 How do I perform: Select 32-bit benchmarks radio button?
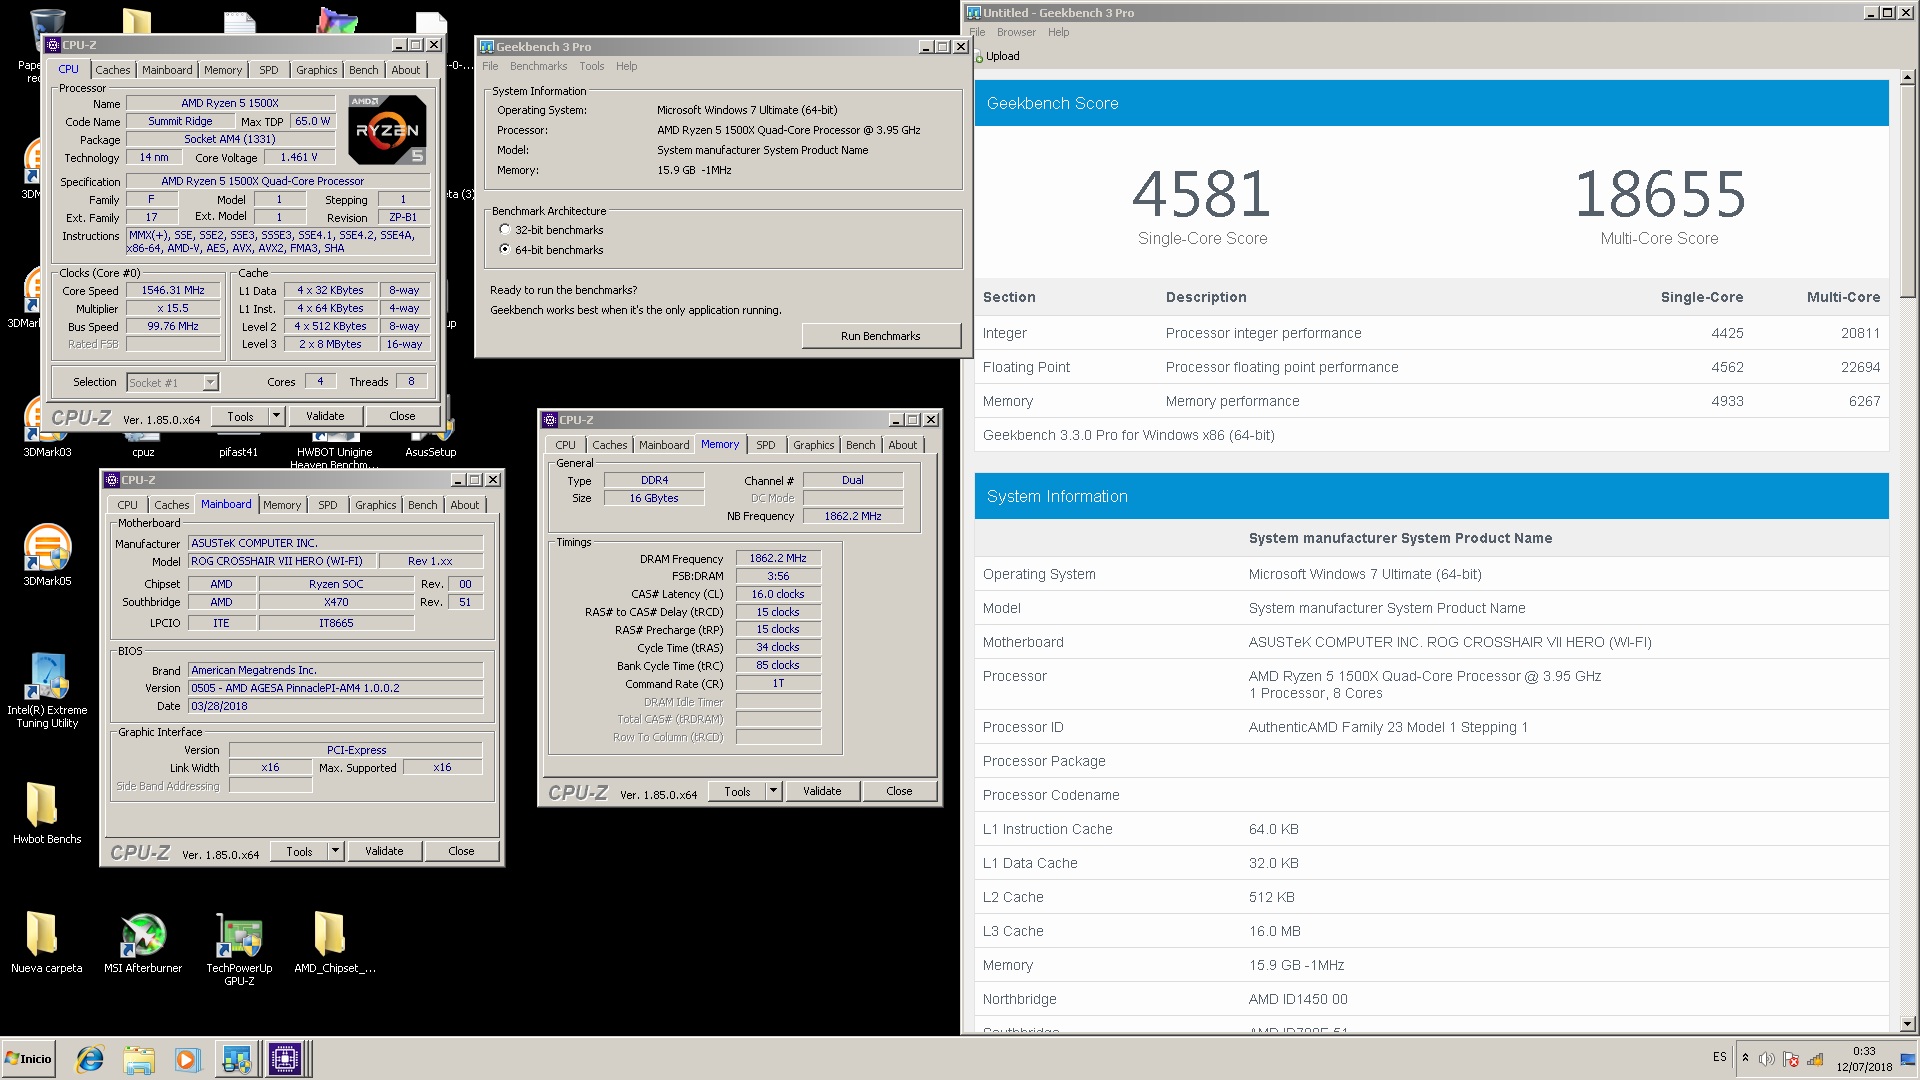coord(505,230)
